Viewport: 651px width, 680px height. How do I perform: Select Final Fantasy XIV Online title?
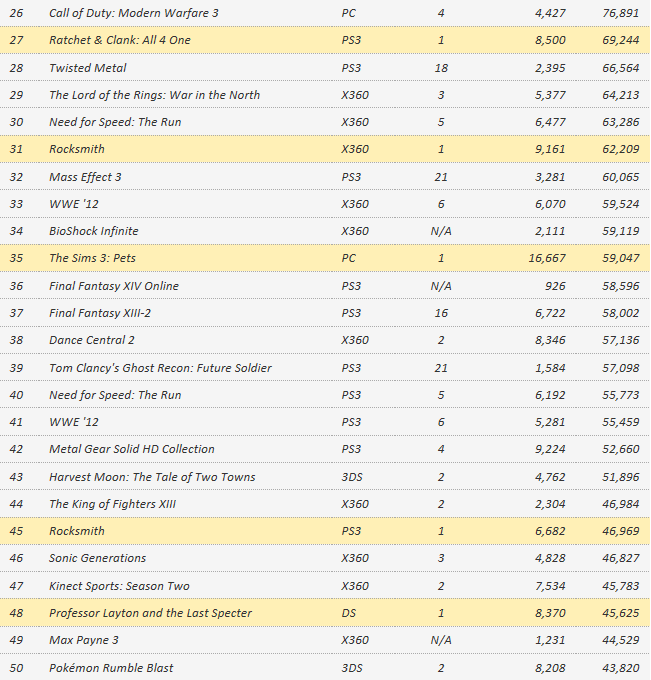pyautogui.click(x=114, y=286)
